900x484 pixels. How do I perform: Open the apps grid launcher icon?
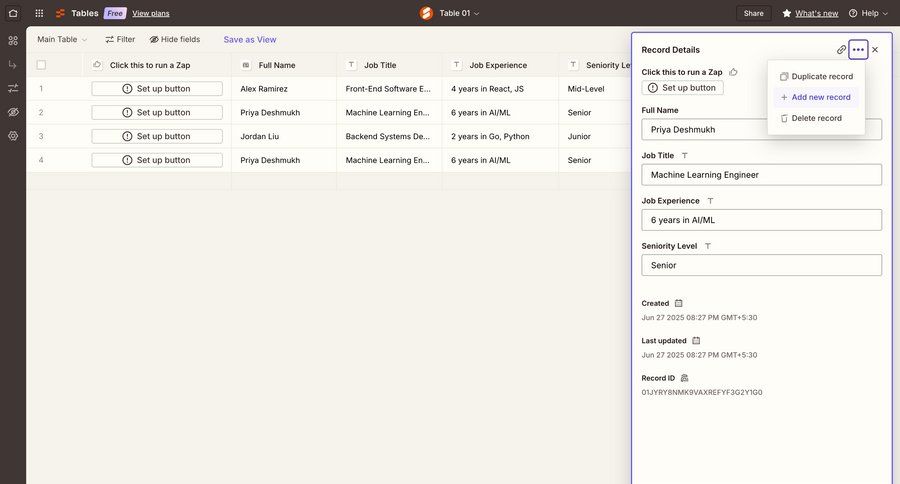click(39, 13)
